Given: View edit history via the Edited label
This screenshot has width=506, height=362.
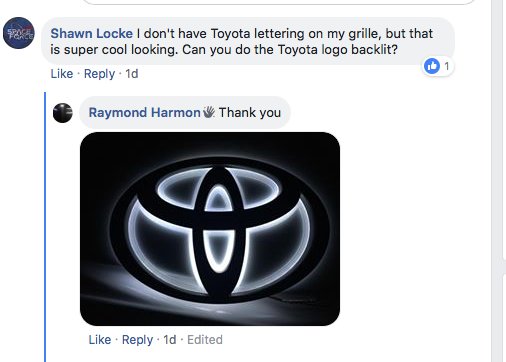Looking at the screenshot, I should tap(205, 340).
